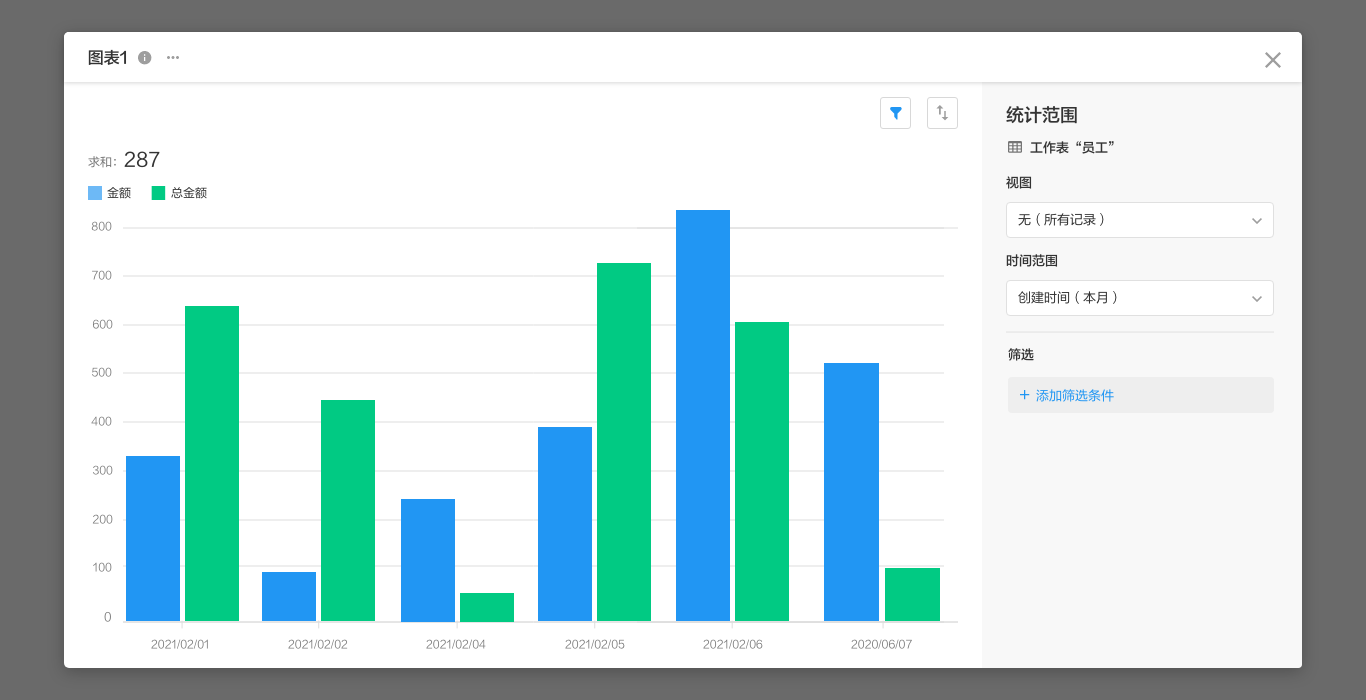The image size is (1366, 700).
Task: Click the blue bar for 2021/02/06
Action: click(x=703, y=416)
